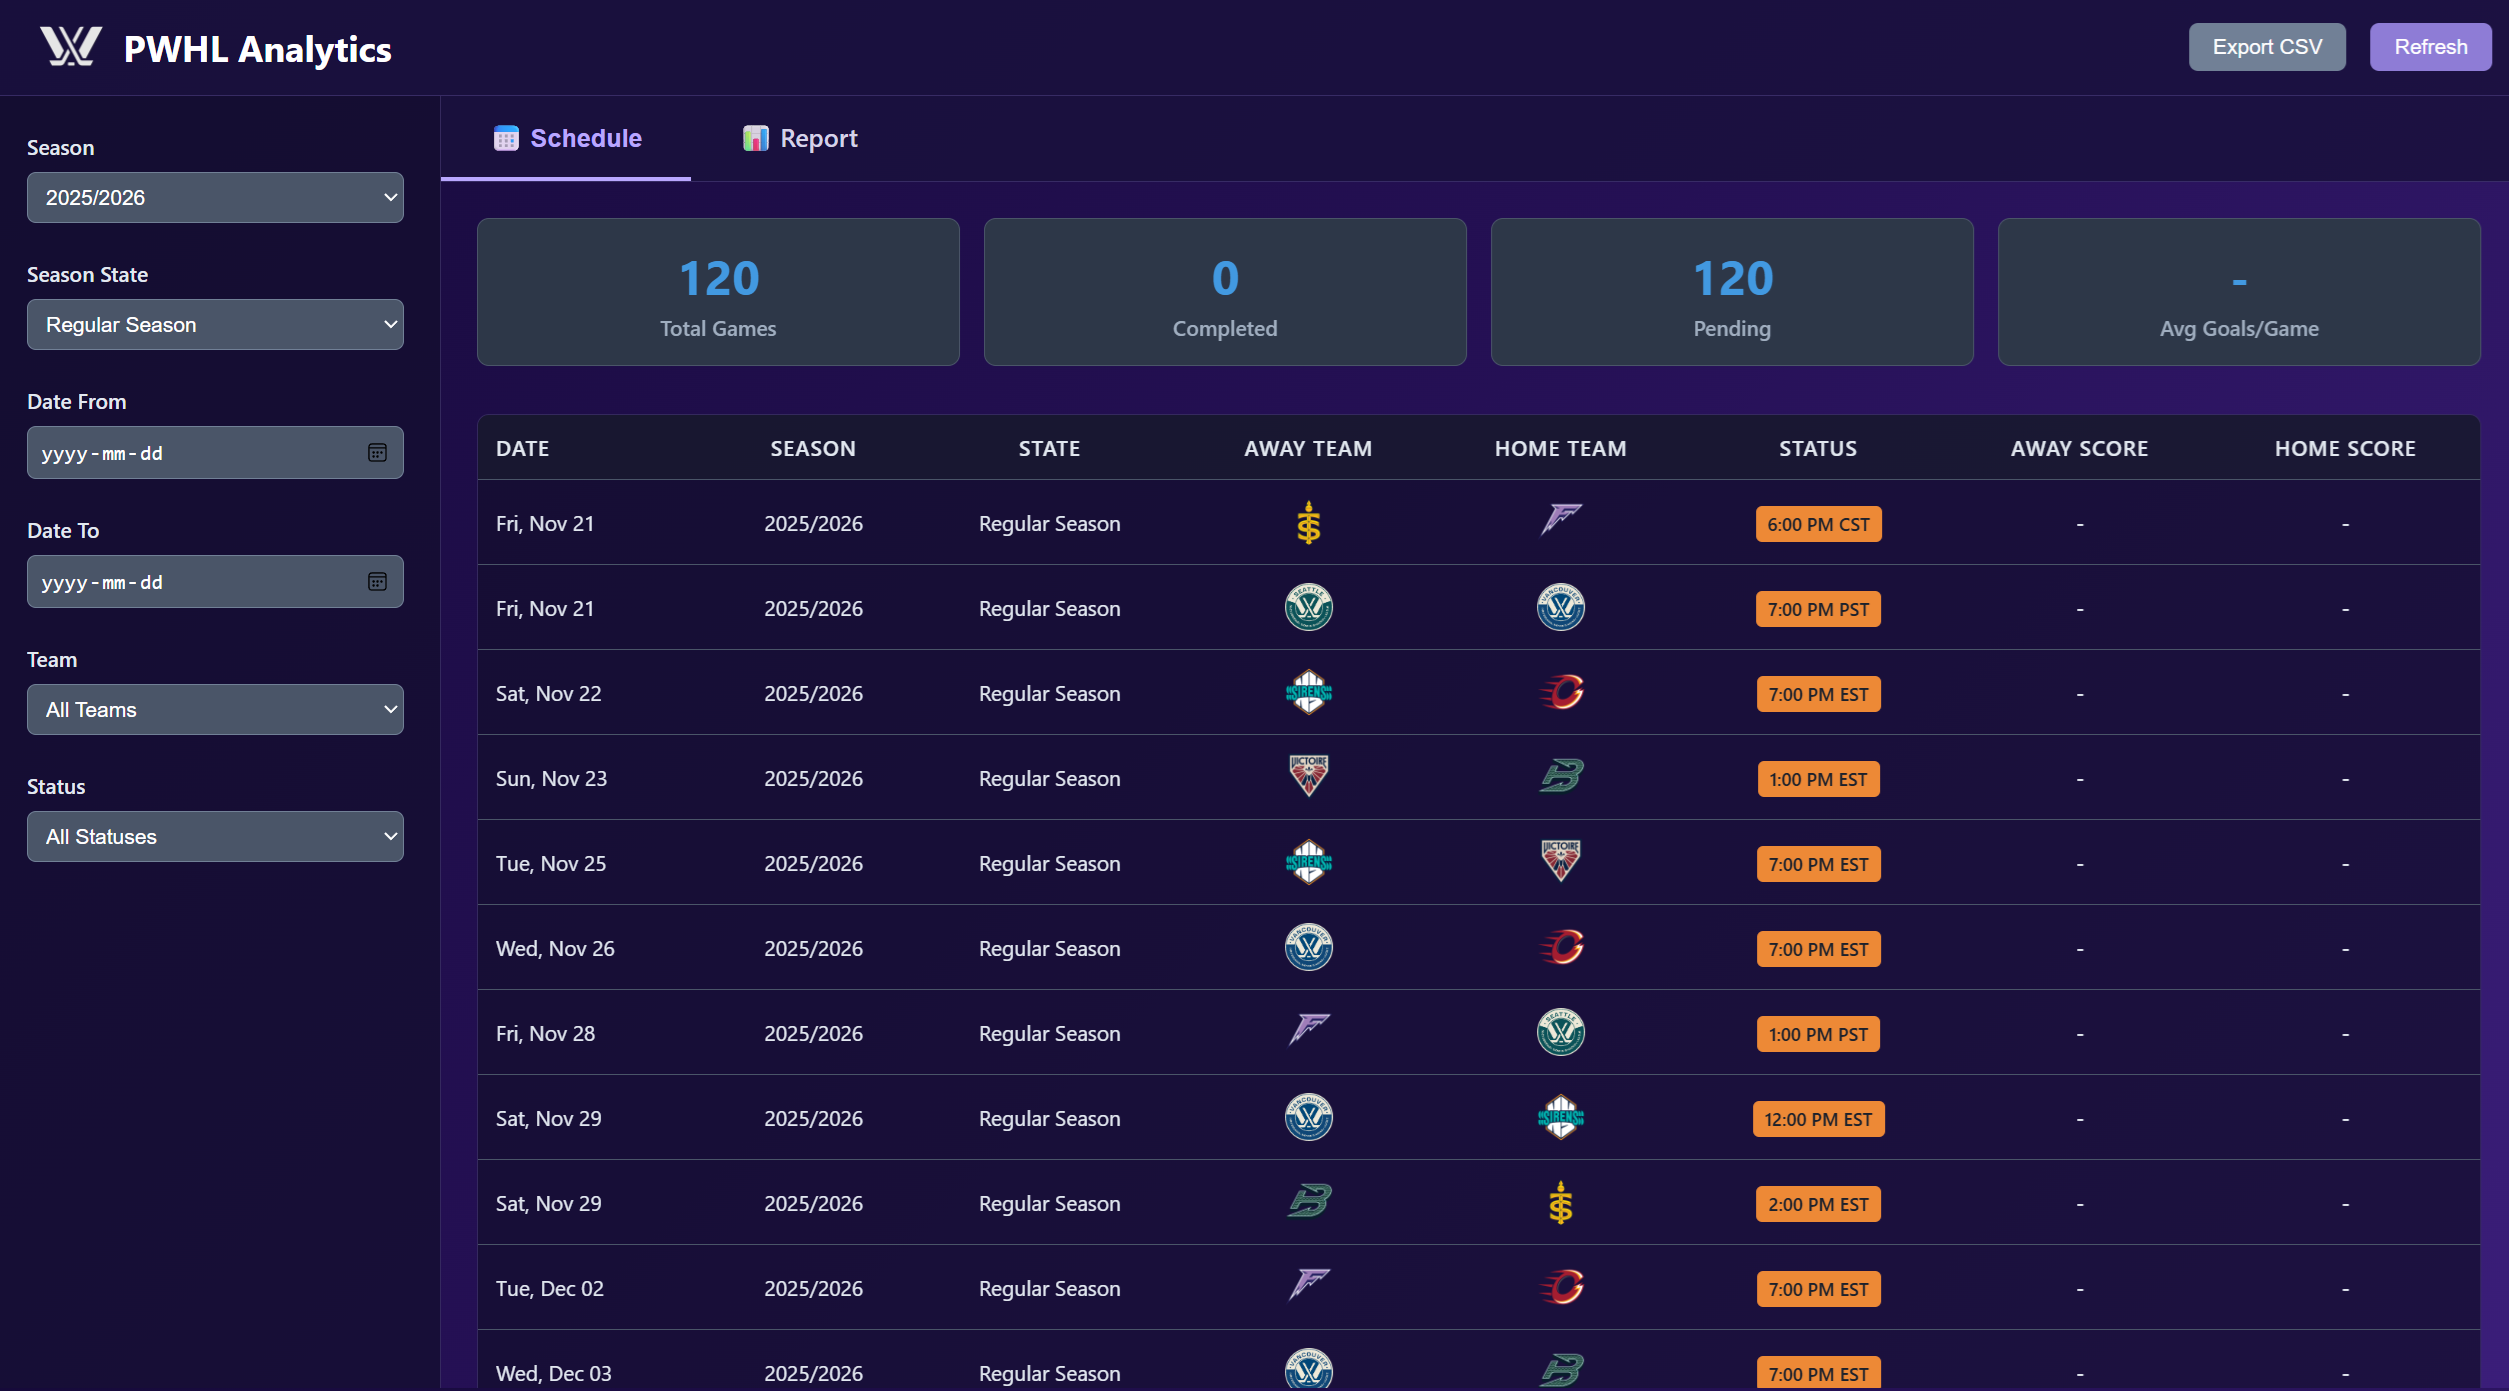Image resolution: width=2509 pixels, height=1391 pixels.
Task: Click the away team logo for Fri, Nov 21 6:00 PM CST game
Action: tap(1308, 523)
